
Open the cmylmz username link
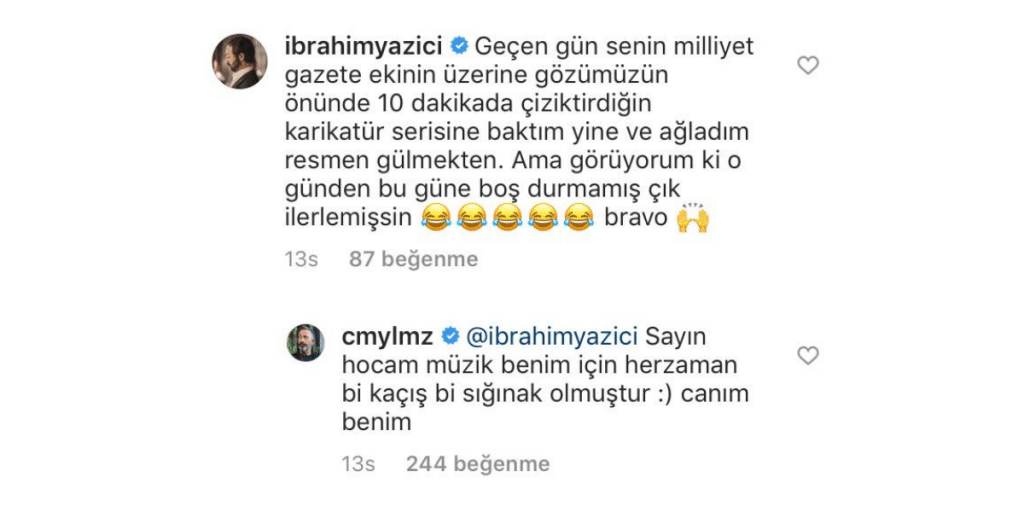pyautogui.click(x=389, y=338)
